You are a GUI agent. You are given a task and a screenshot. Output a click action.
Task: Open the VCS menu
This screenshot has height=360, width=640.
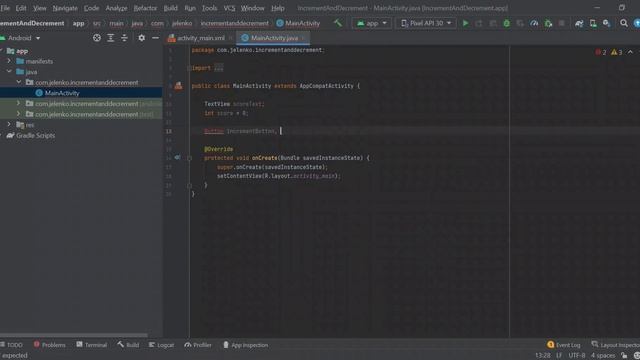[229, 8]
